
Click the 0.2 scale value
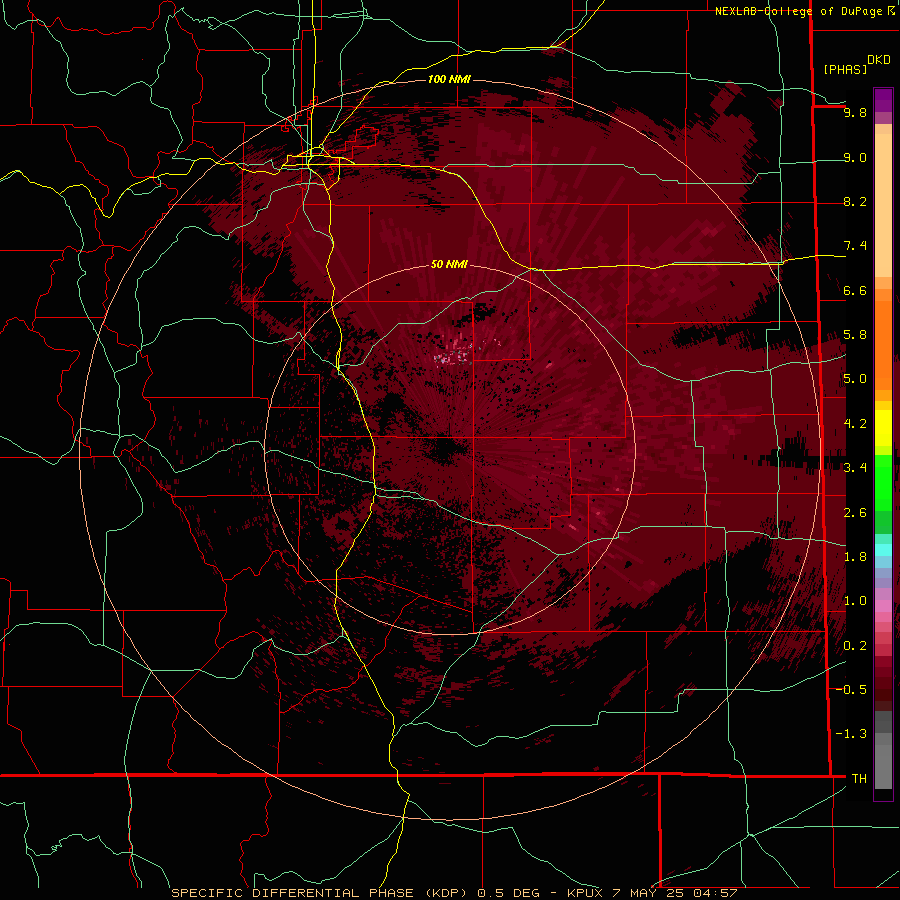[x=855, y=646]
